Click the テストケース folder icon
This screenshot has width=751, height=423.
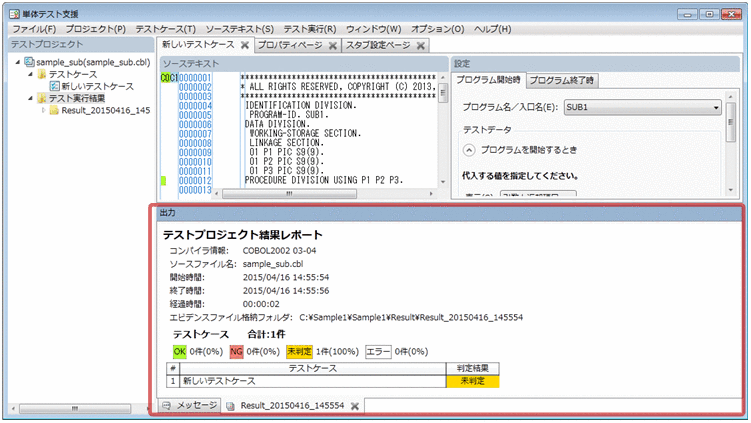[42, 74]
